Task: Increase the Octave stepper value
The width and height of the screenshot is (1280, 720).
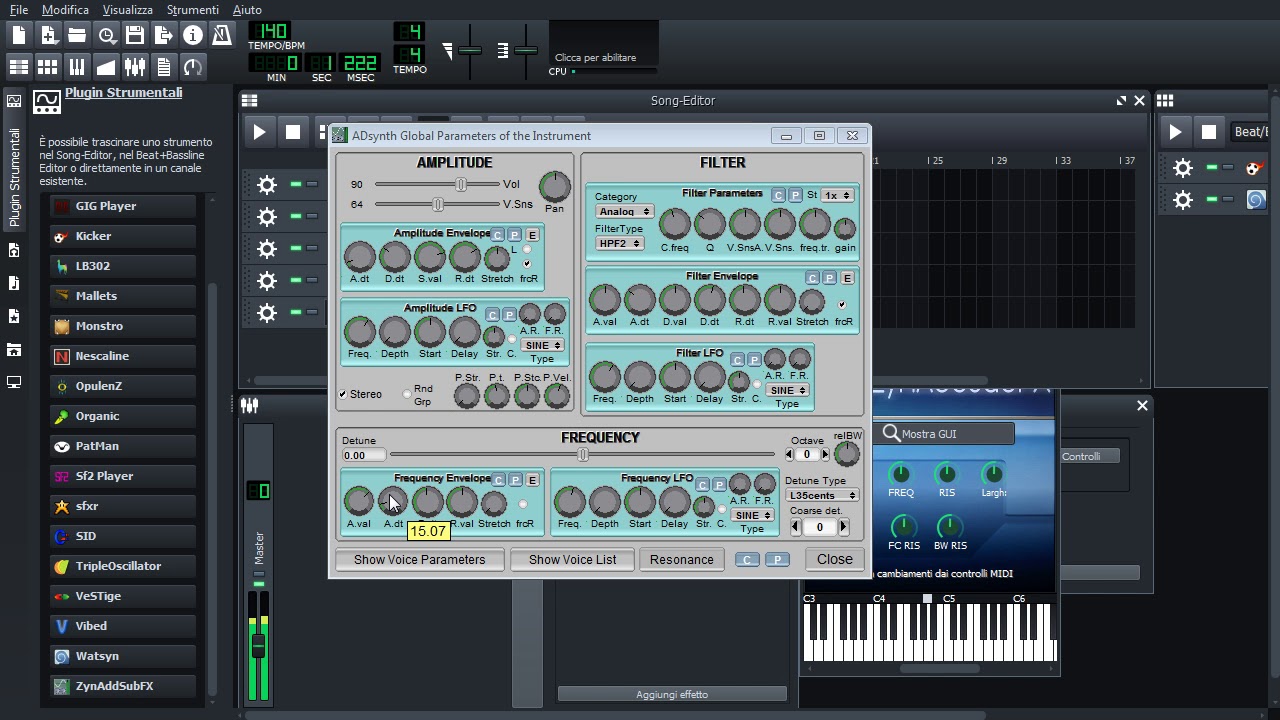Action: (825, 454)
